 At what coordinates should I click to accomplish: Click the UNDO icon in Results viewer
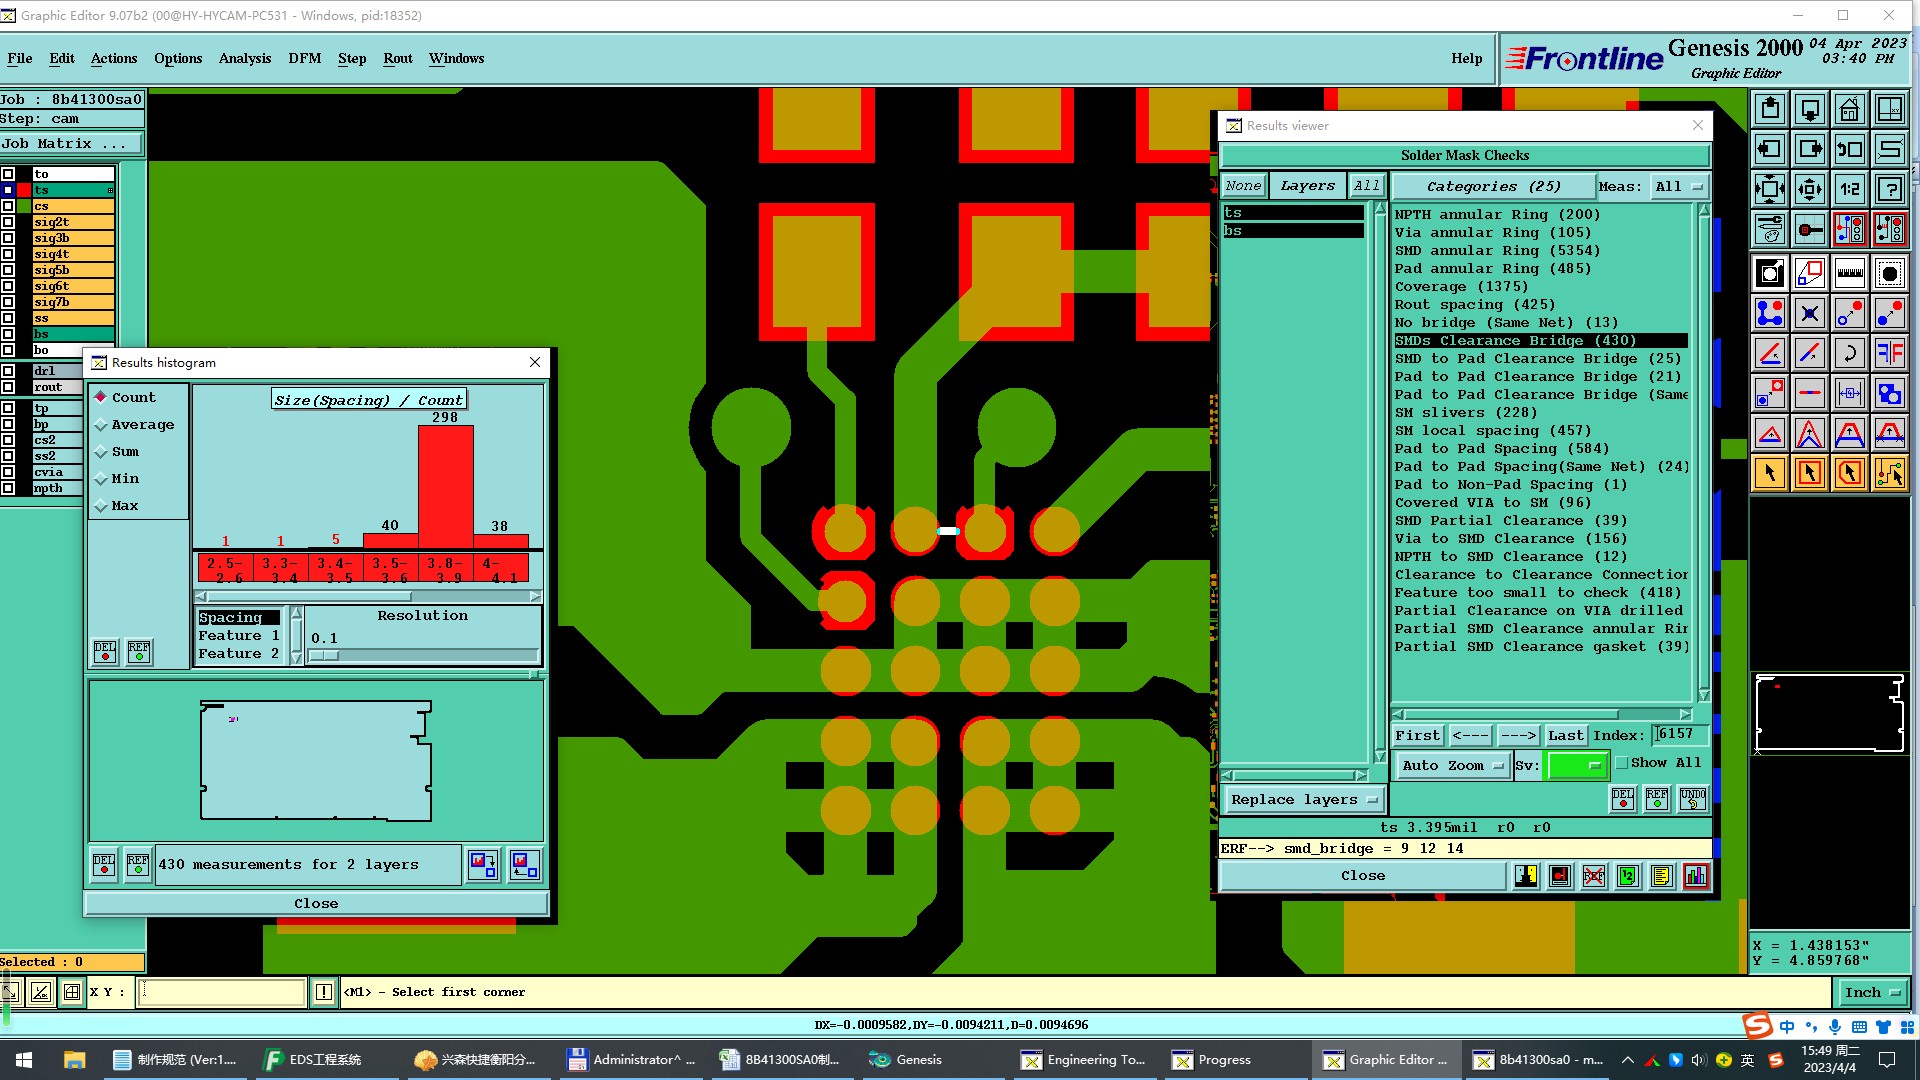[x=1692, y=798]
